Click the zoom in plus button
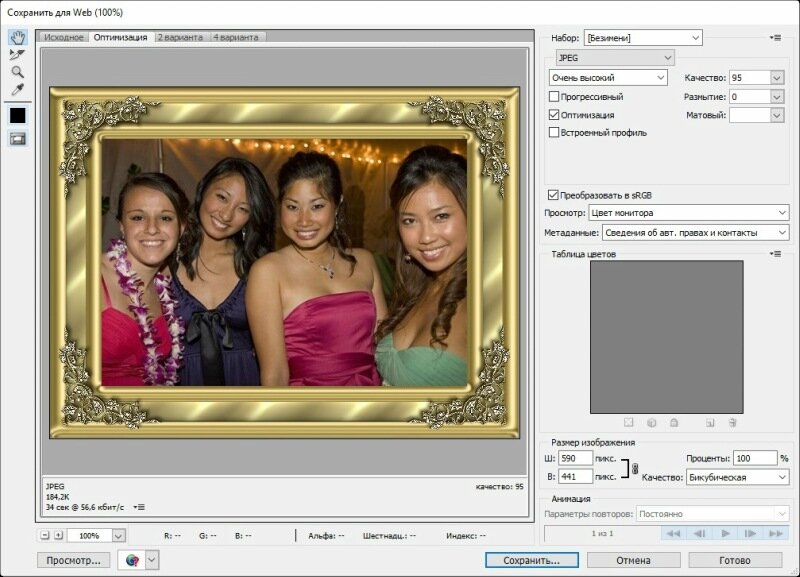800x577 pixels. [x=58, y=535]
